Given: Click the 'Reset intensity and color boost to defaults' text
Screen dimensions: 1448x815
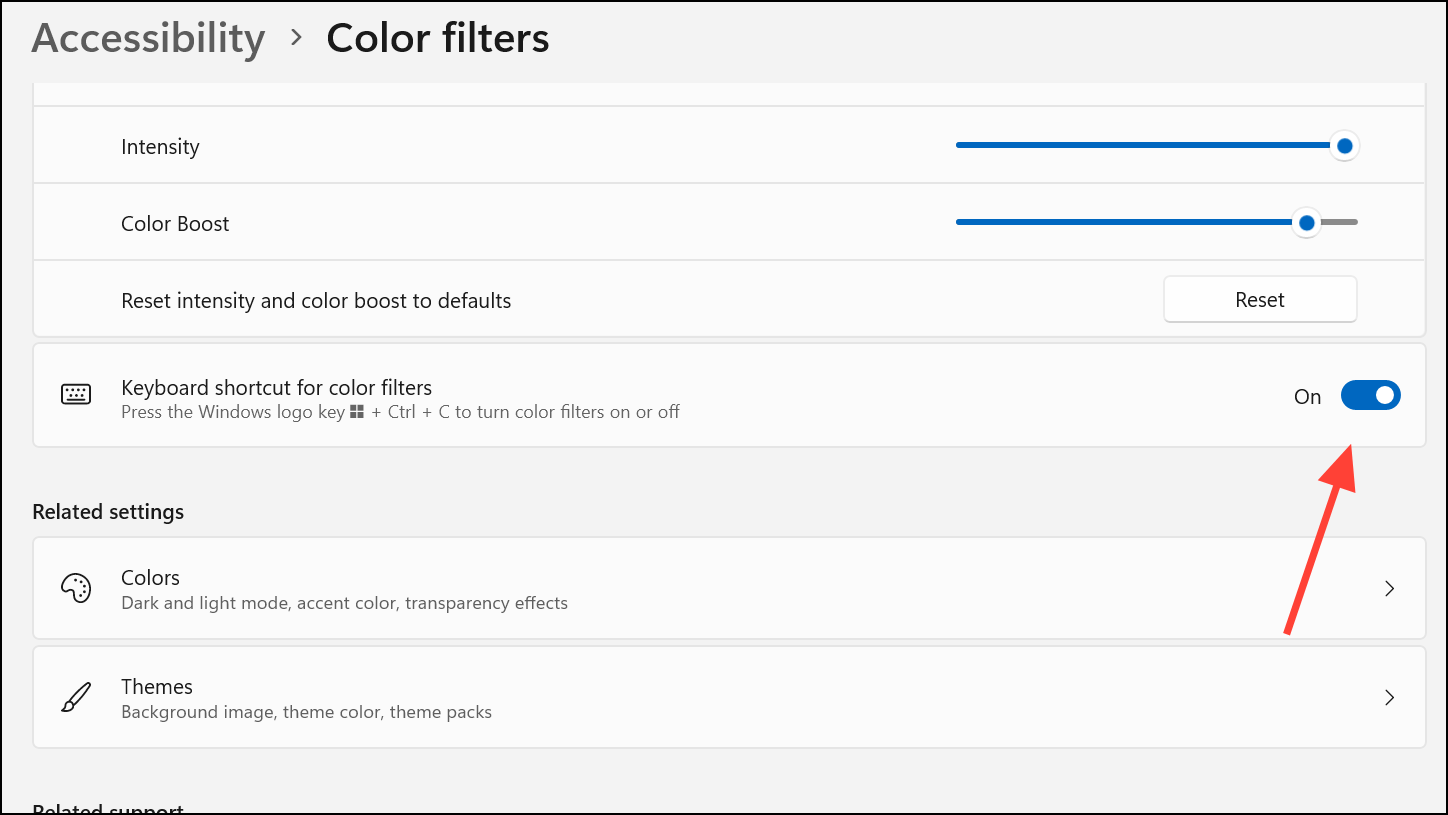Looking at the screenshot, I should 316,301.
